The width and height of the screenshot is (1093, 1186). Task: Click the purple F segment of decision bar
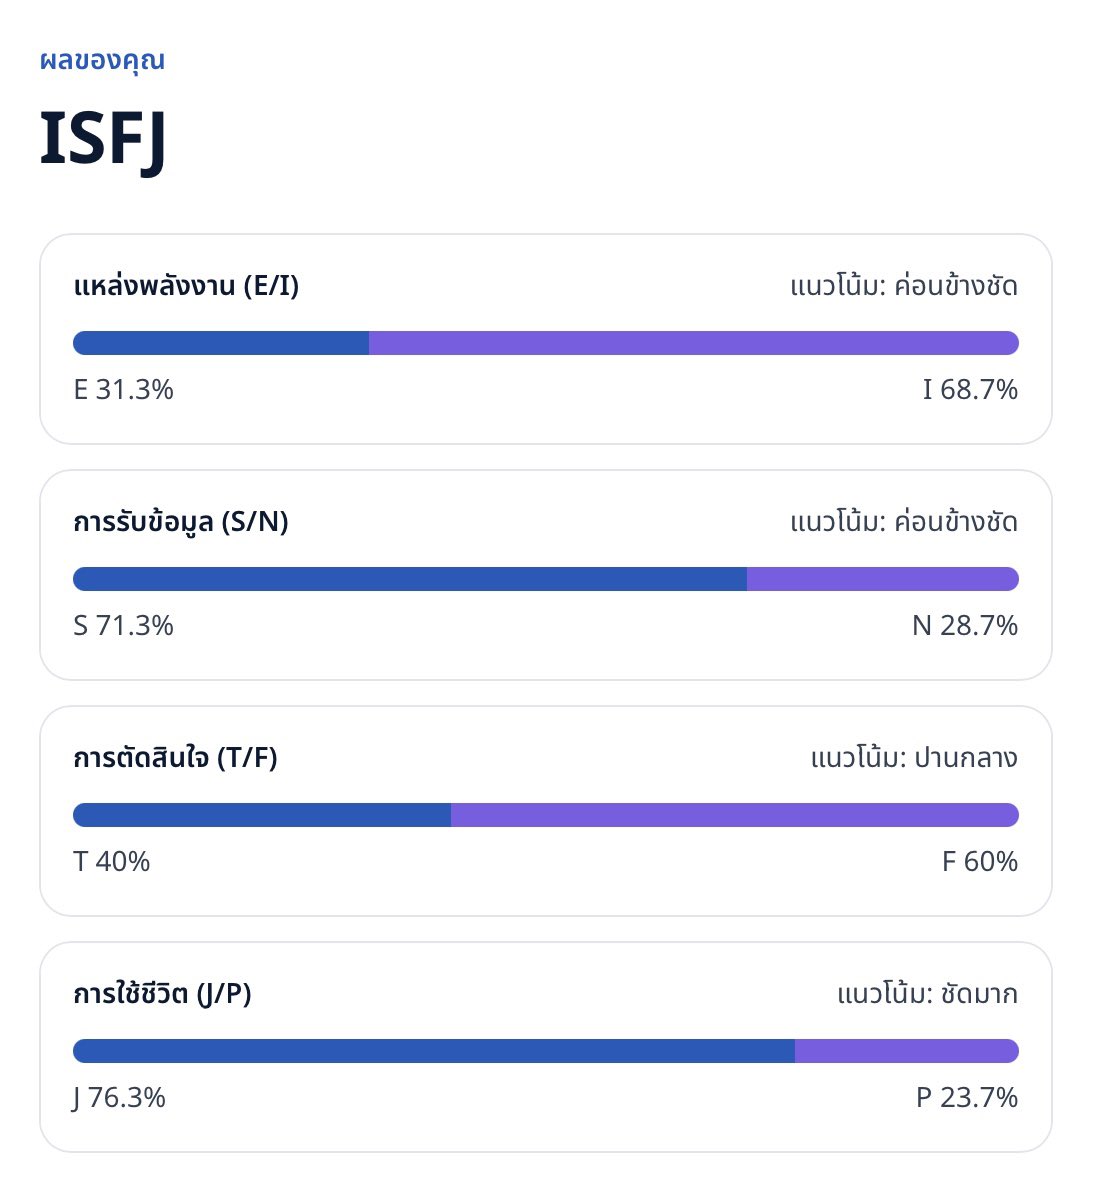point(734,815)
